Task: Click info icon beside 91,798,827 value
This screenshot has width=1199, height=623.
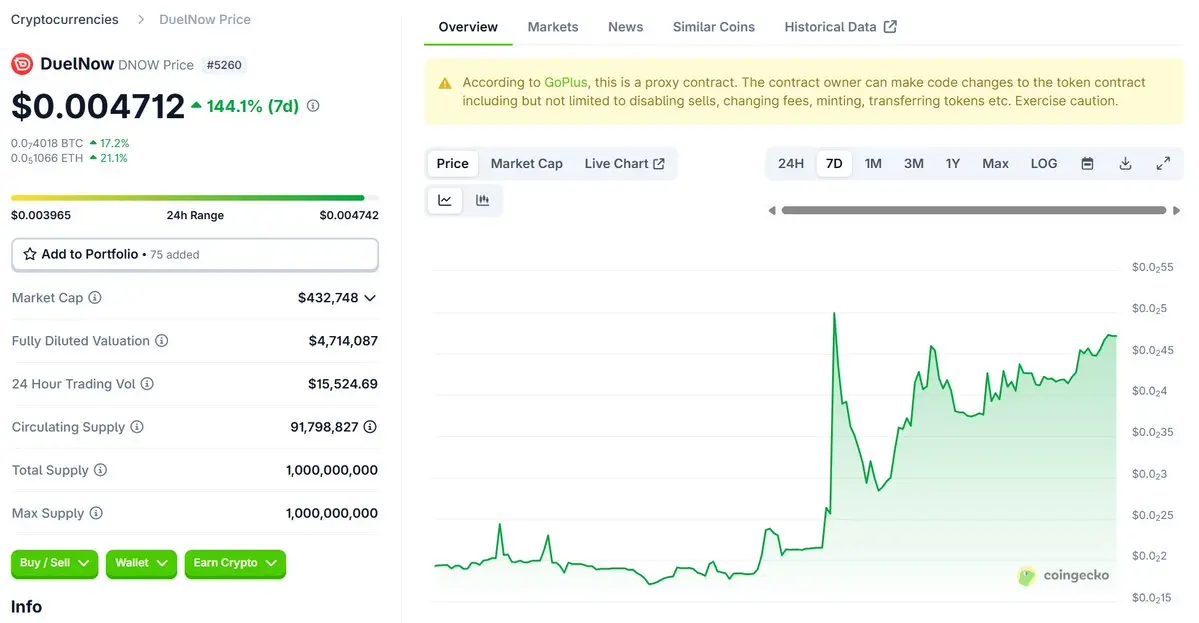Action: pos(370,427)
